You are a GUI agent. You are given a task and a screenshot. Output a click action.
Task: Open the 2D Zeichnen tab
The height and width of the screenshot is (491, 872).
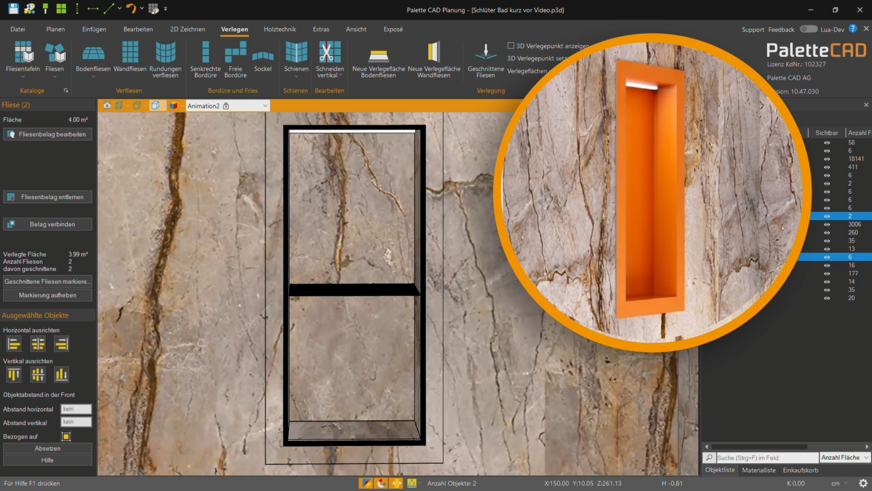click(x=187, y=29)
